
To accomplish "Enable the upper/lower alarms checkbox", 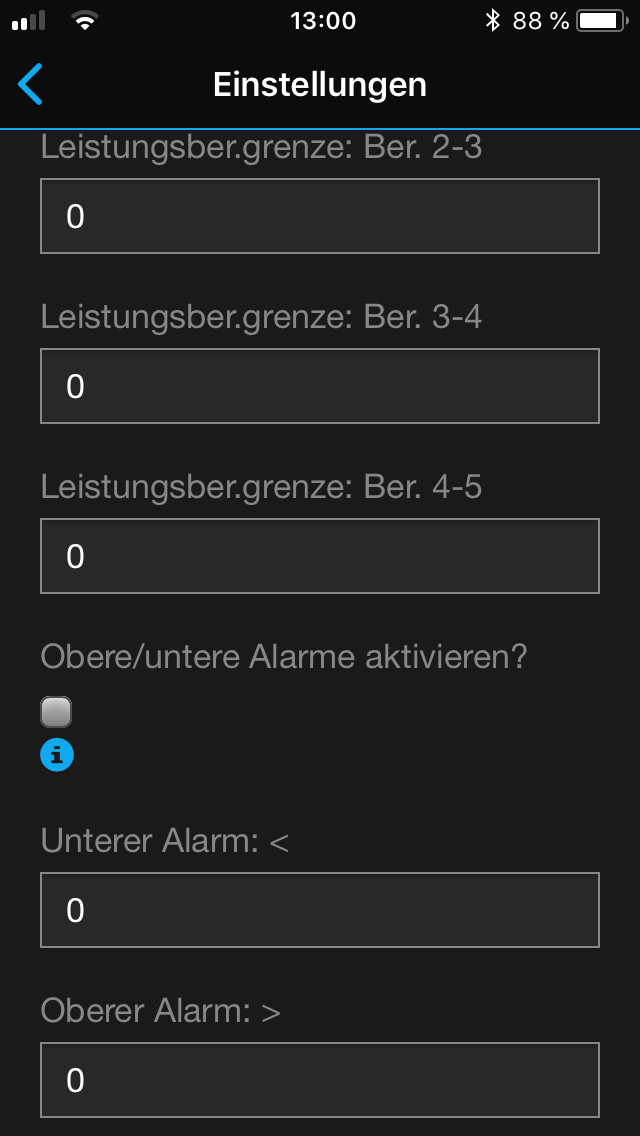I will 56,712.
